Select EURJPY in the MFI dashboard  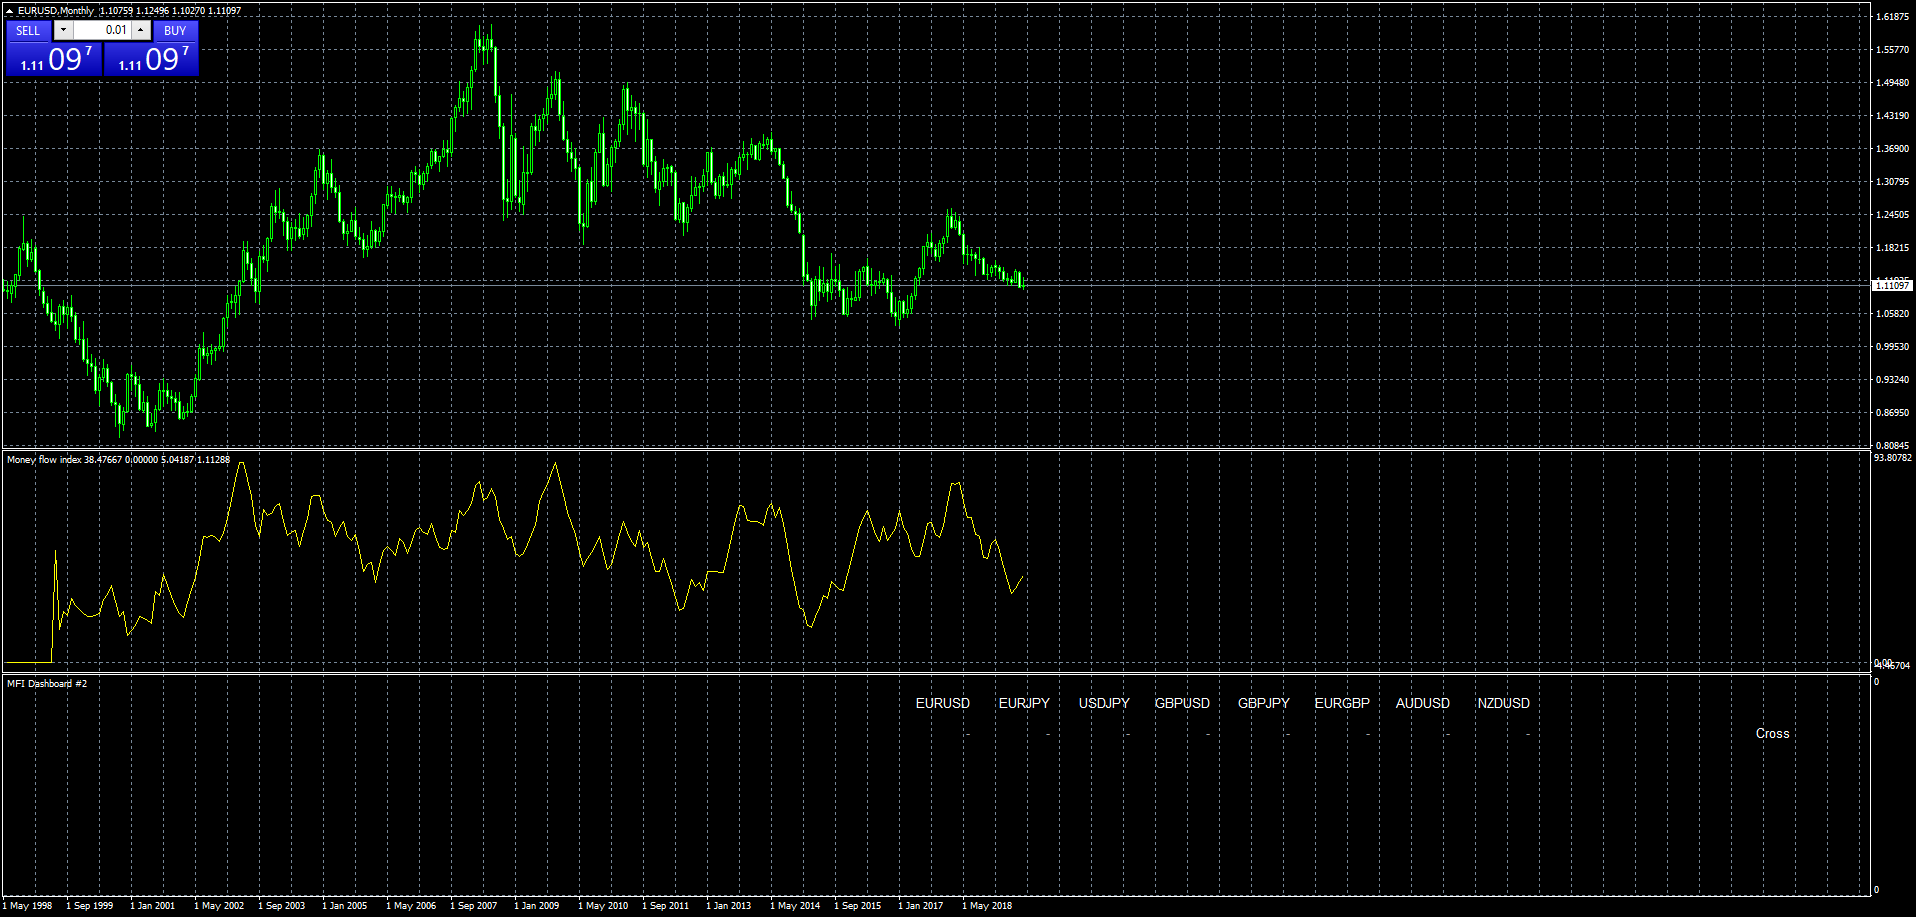click(x=1024, y=703)
